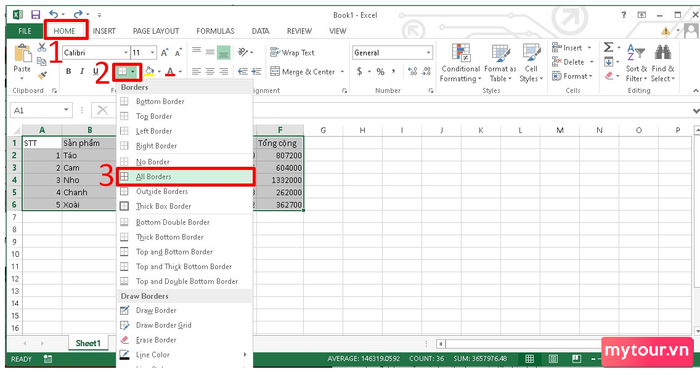Open Format as Table gallery
Image resolution: width=700 pixels, height=375 pixels.
coord(500,63)
